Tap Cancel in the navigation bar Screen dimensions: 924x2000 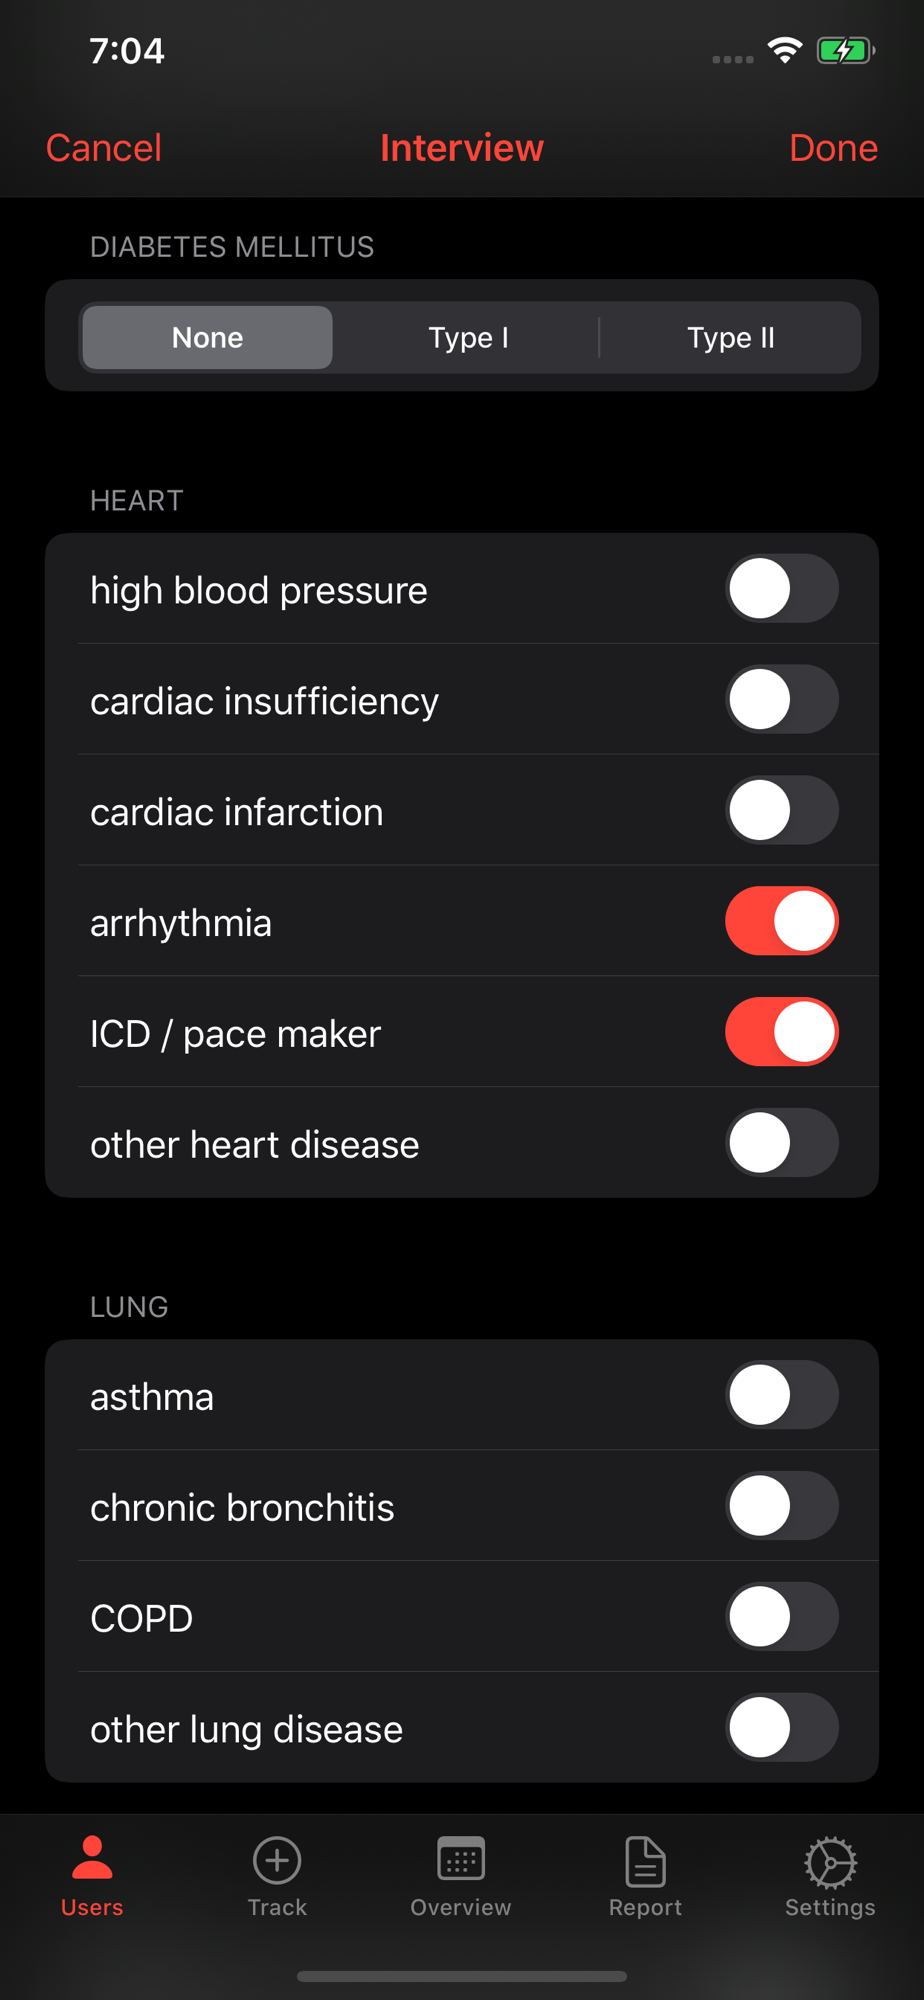coord(104,148)
